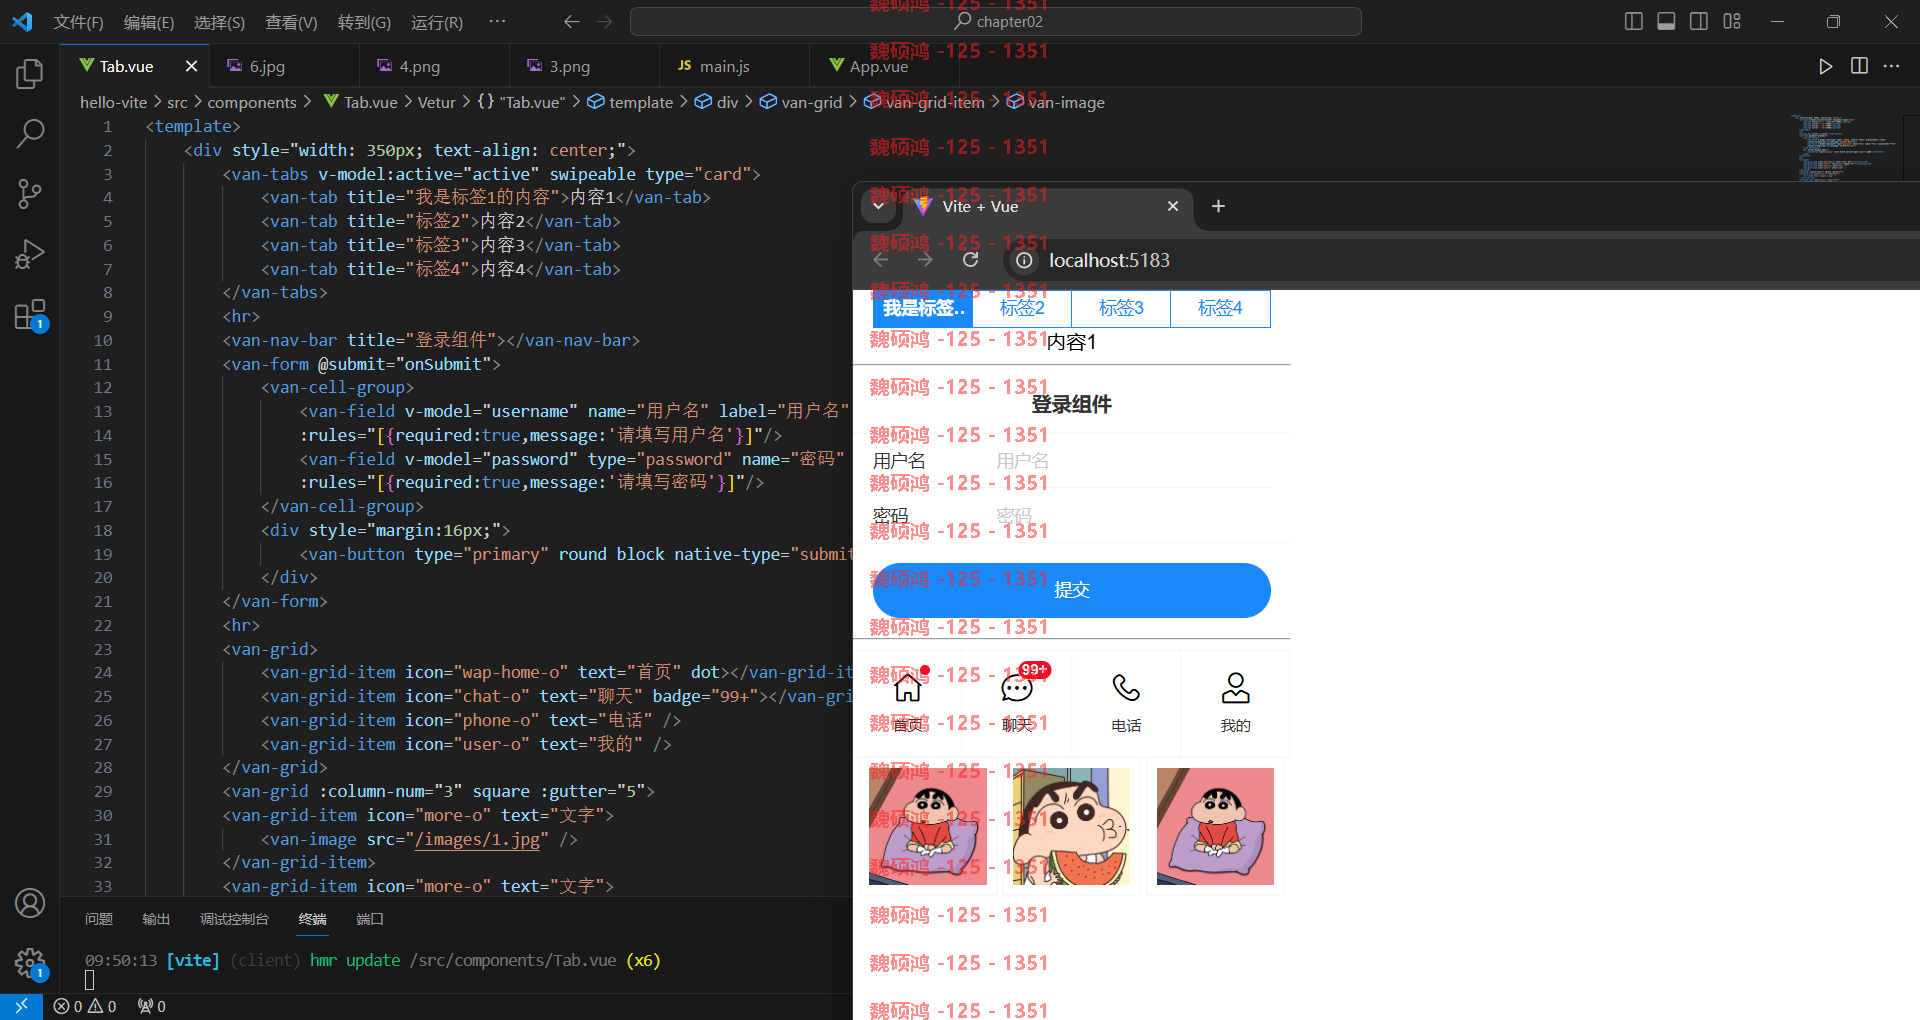Click the 电话 grid item

point(1126,703)
